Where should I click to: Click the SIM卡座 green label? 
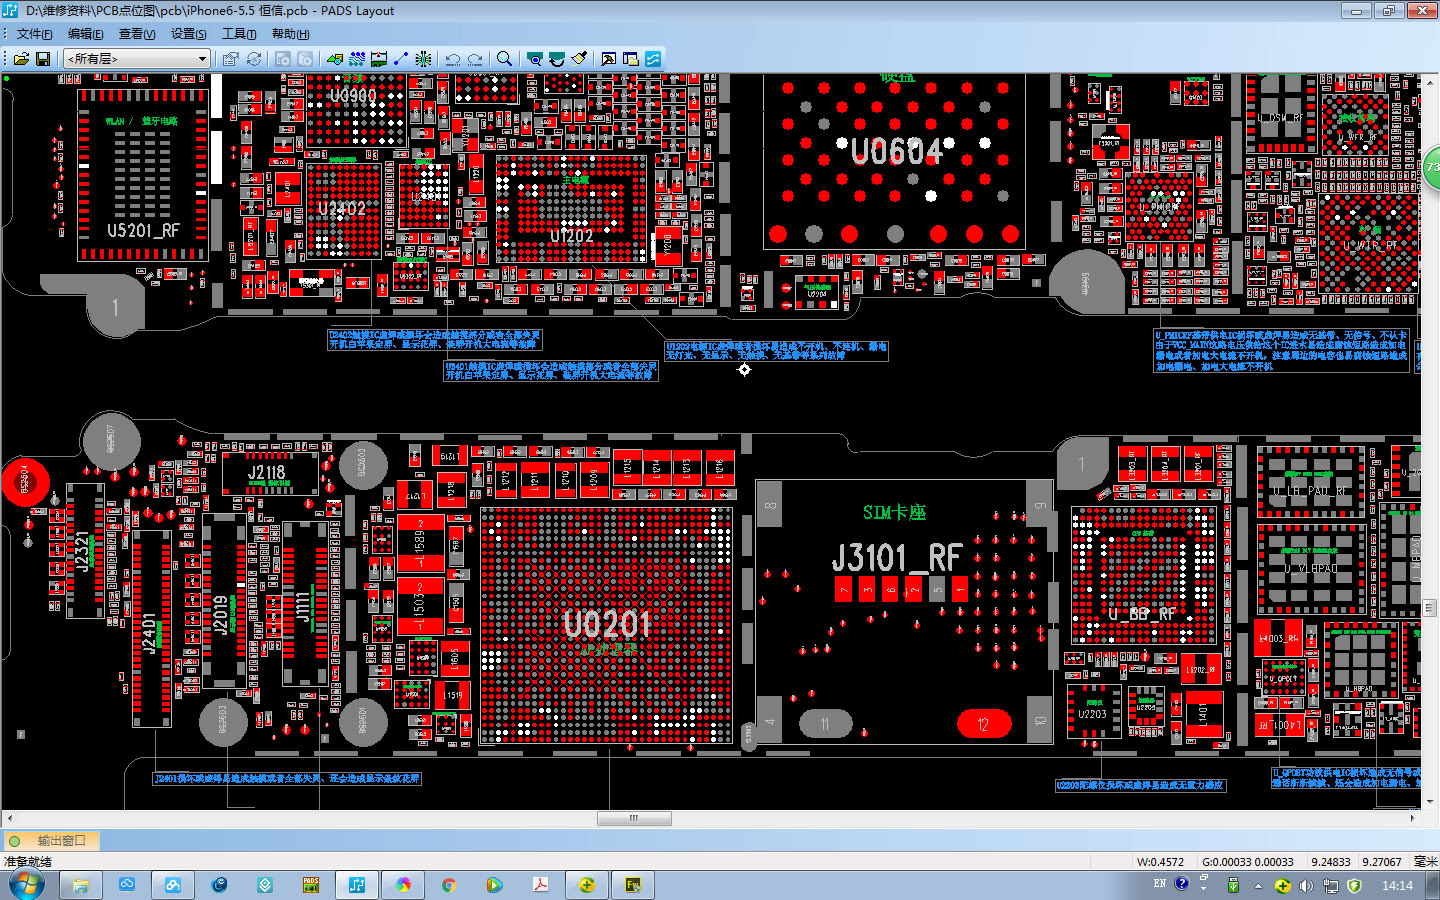(894, 513)
